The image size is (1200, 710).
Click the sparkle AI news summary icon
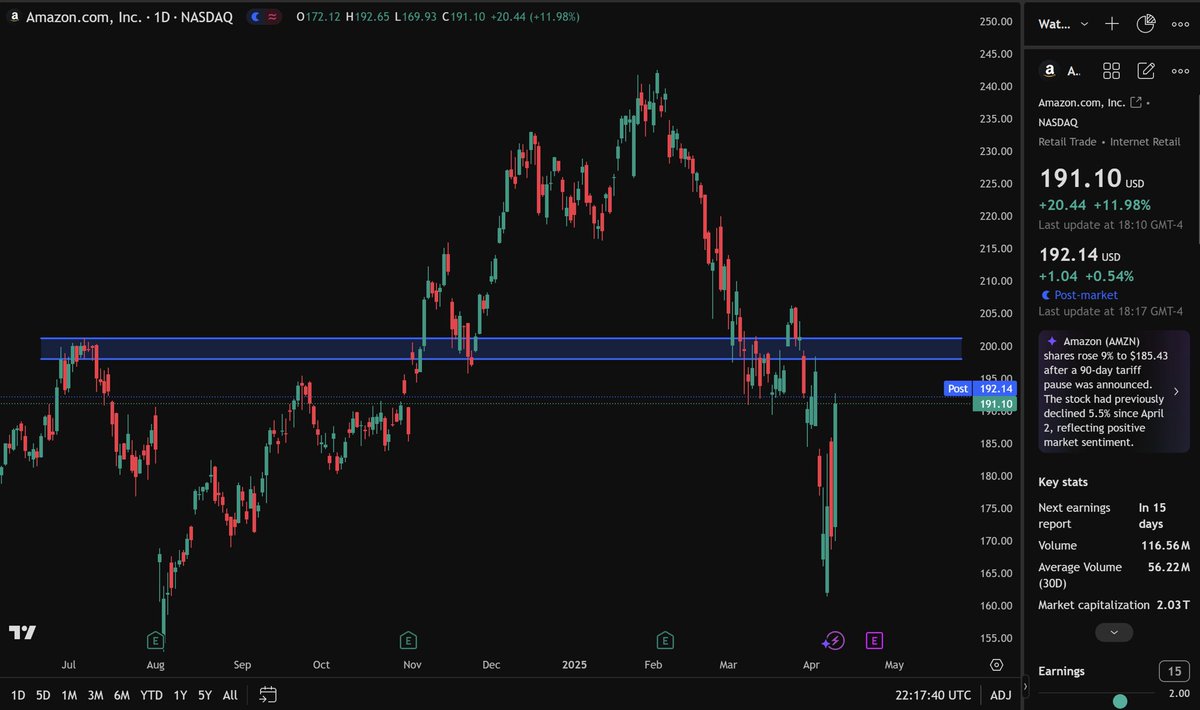click(x=1051, y=341)
